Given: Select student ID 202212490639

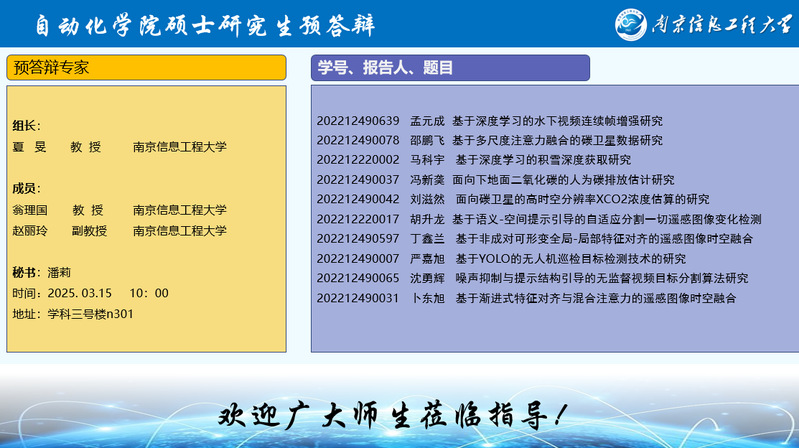Looking at the screenshot, I should [x=358, y=121].
